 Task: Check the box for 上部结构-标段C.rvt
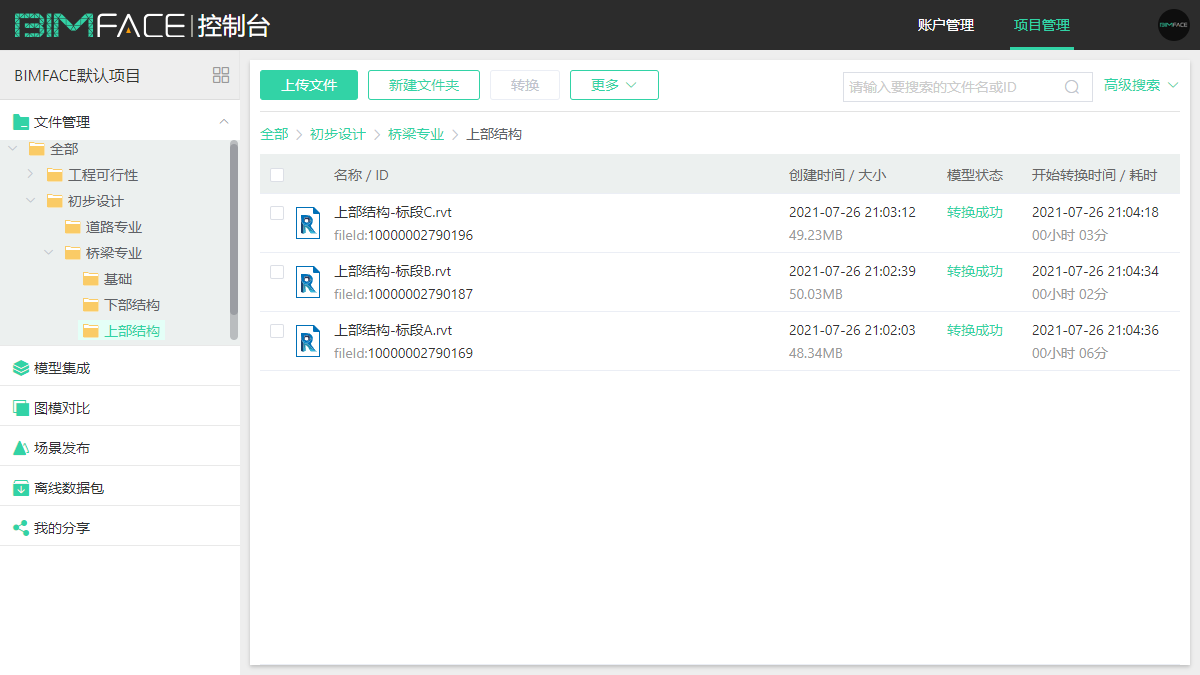click(277, 213)
